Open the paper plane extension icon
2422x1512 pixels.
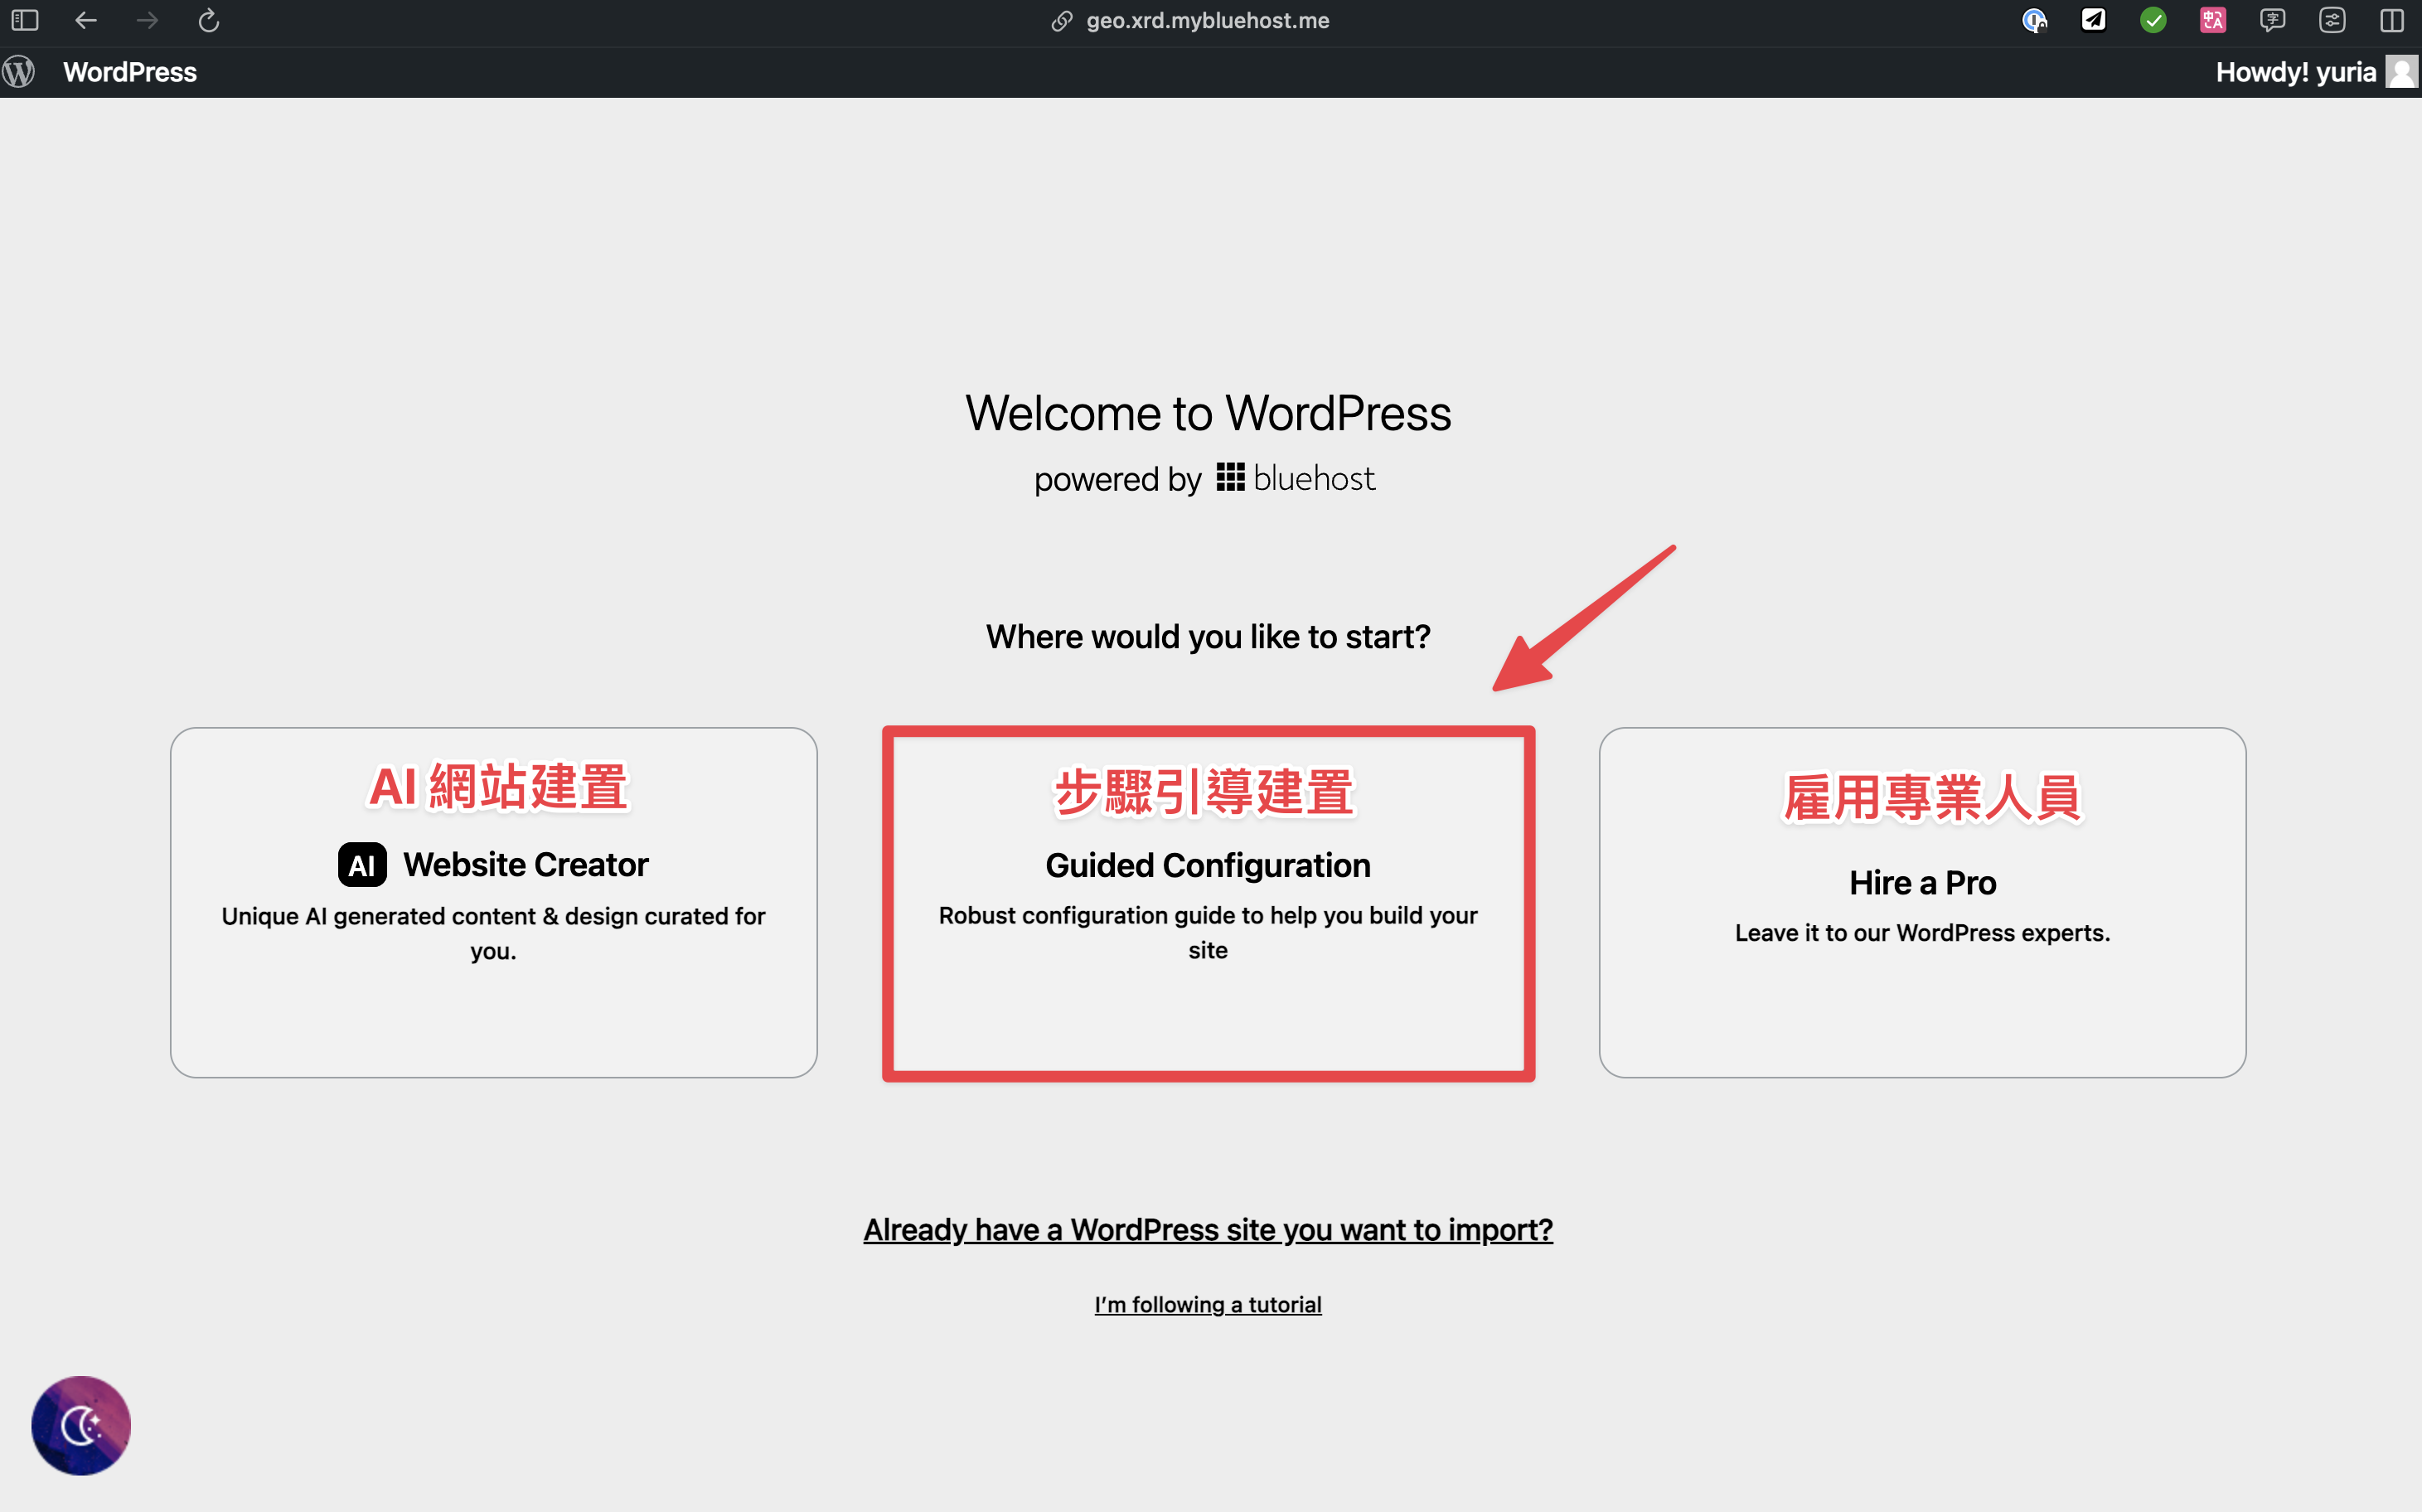pos(2093,20)
